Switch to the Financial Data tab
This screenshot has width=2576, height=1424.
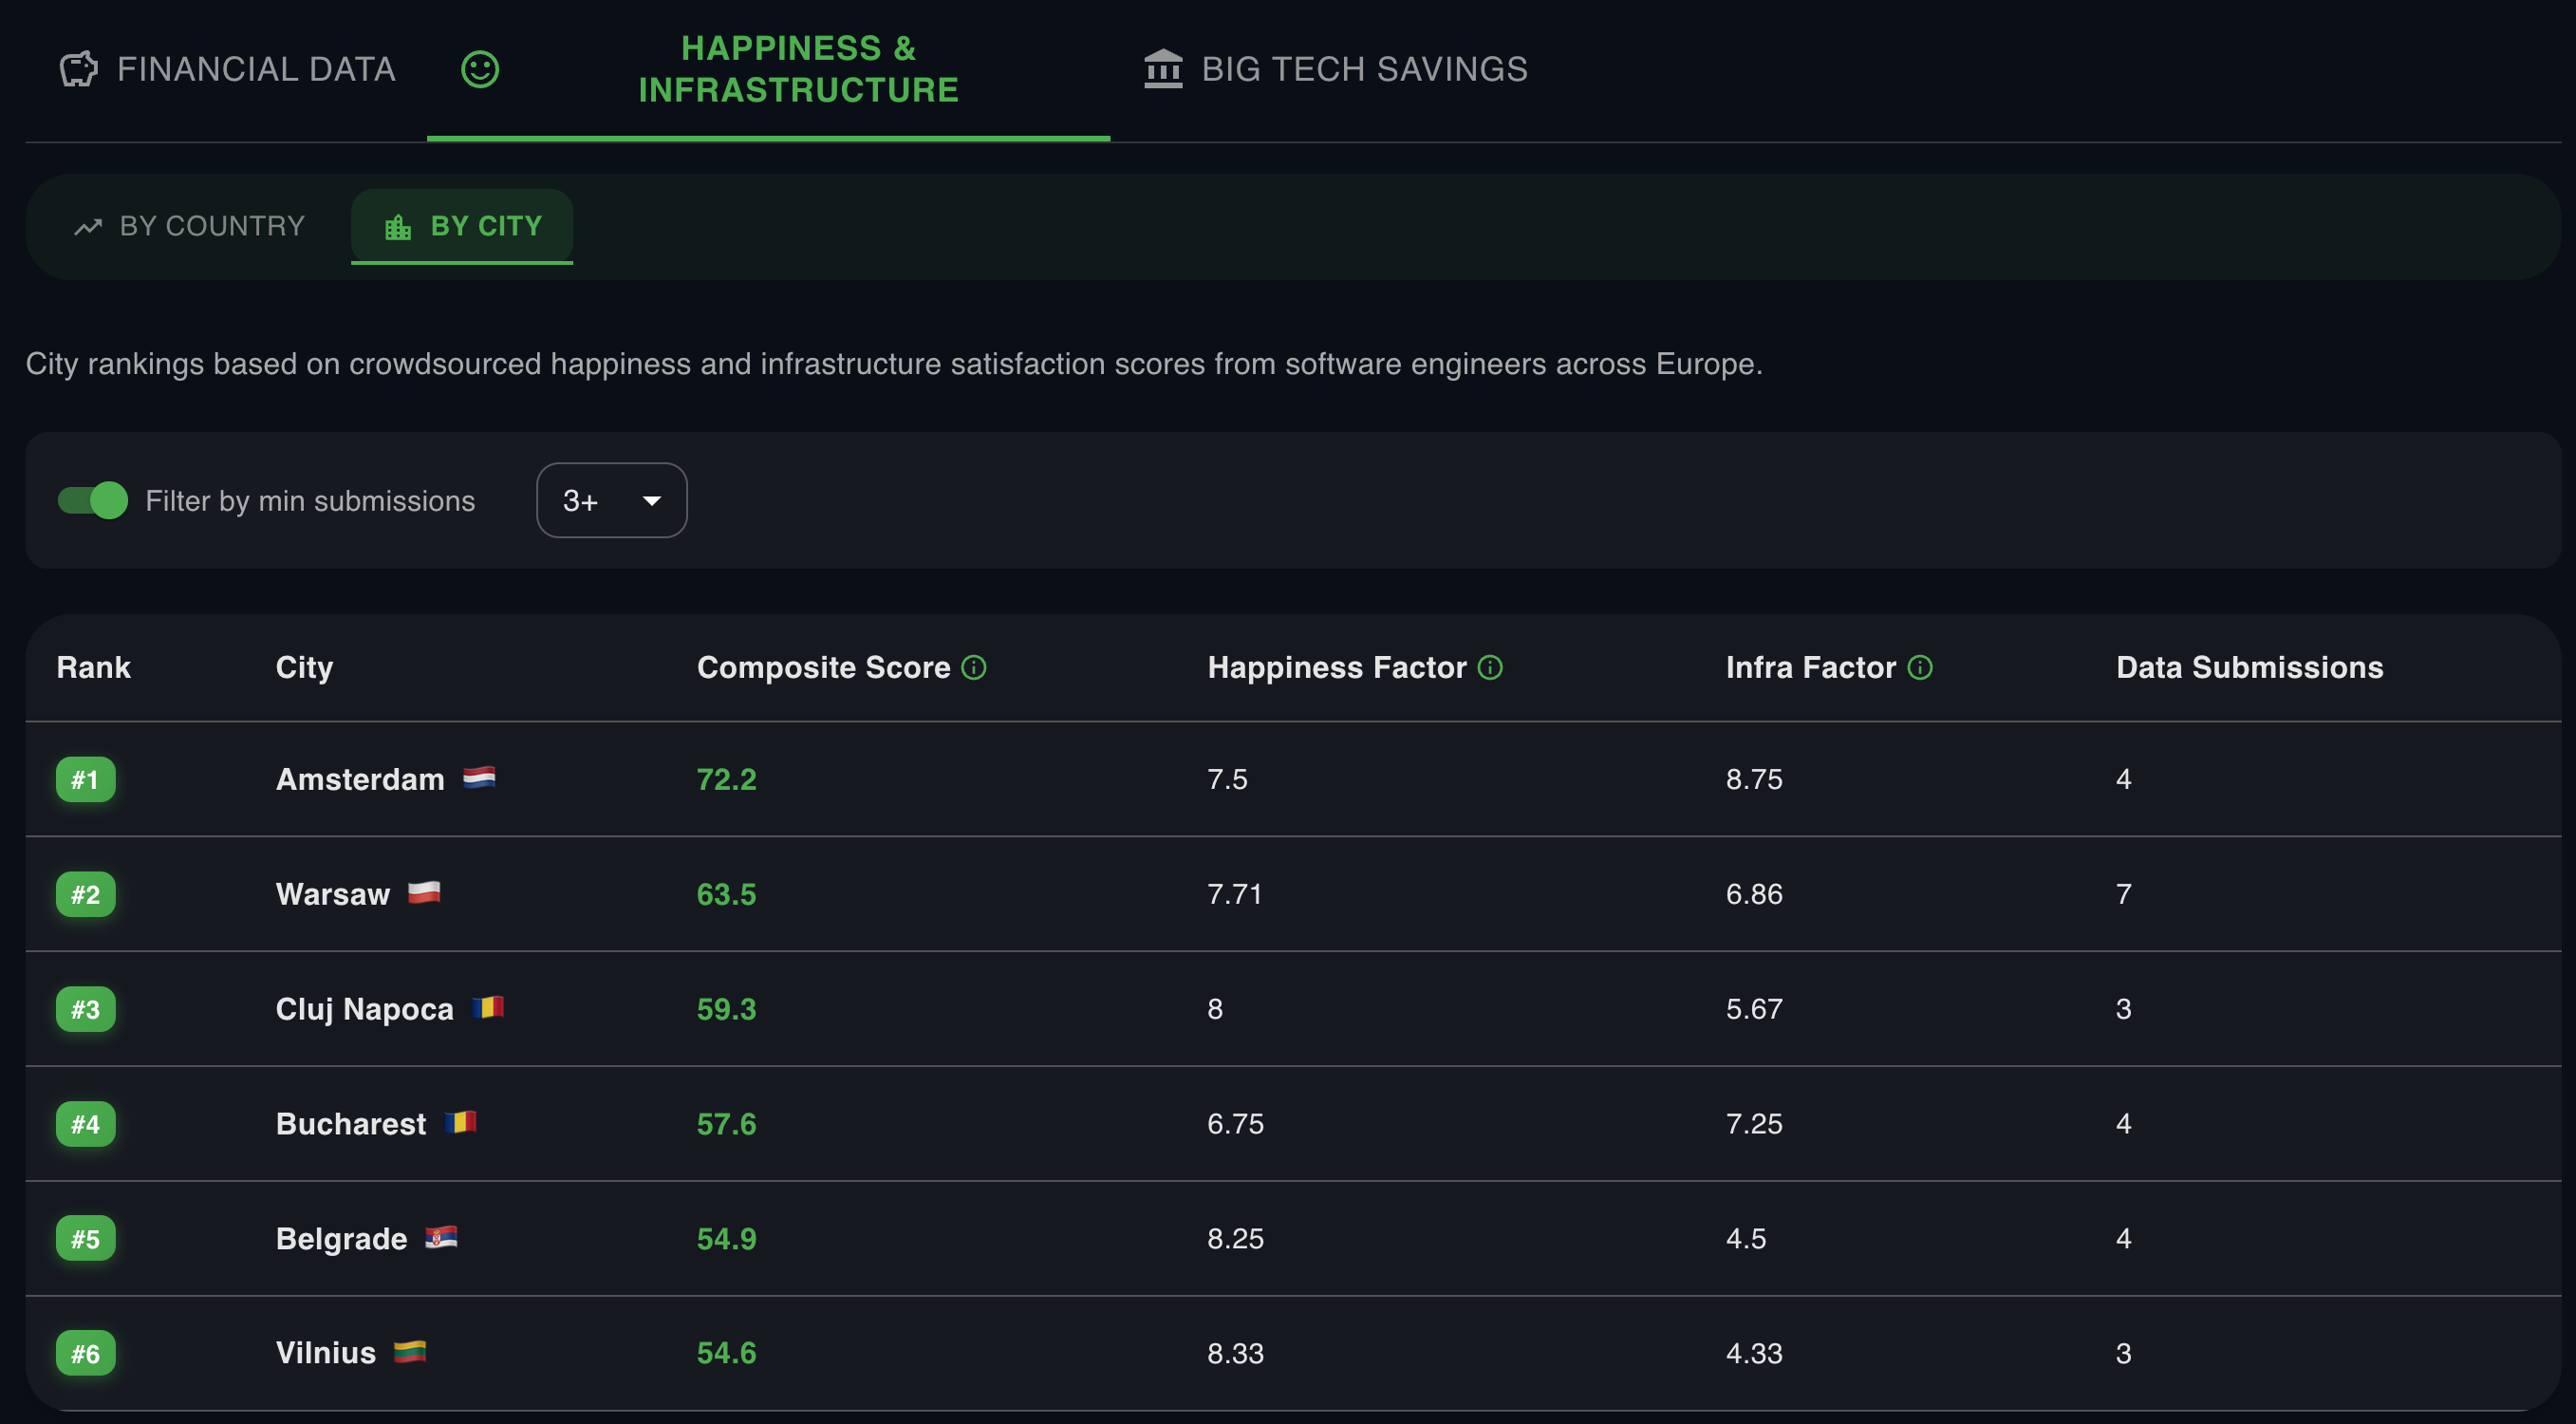point(256,69)
